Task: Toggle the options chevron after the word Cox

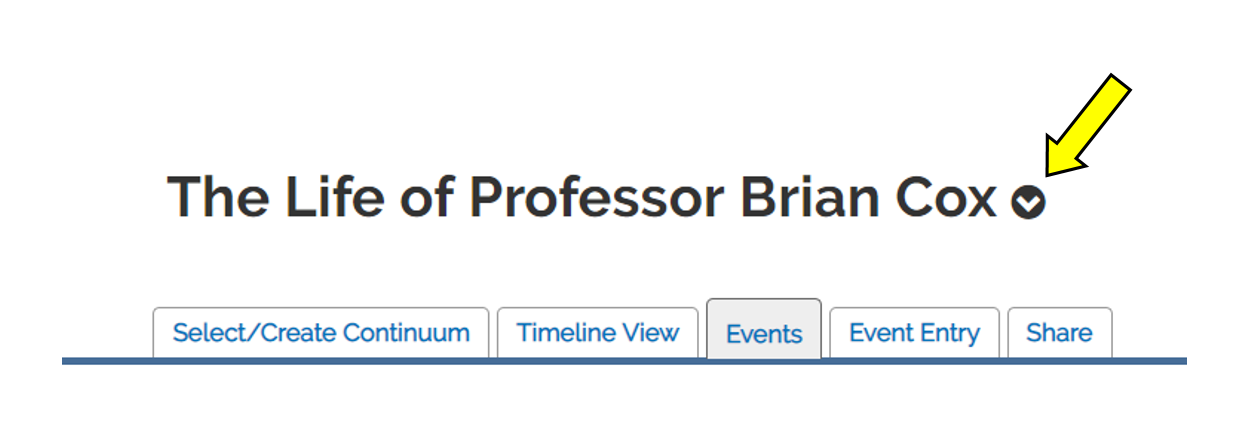Action: click(x=1028, y=203)
